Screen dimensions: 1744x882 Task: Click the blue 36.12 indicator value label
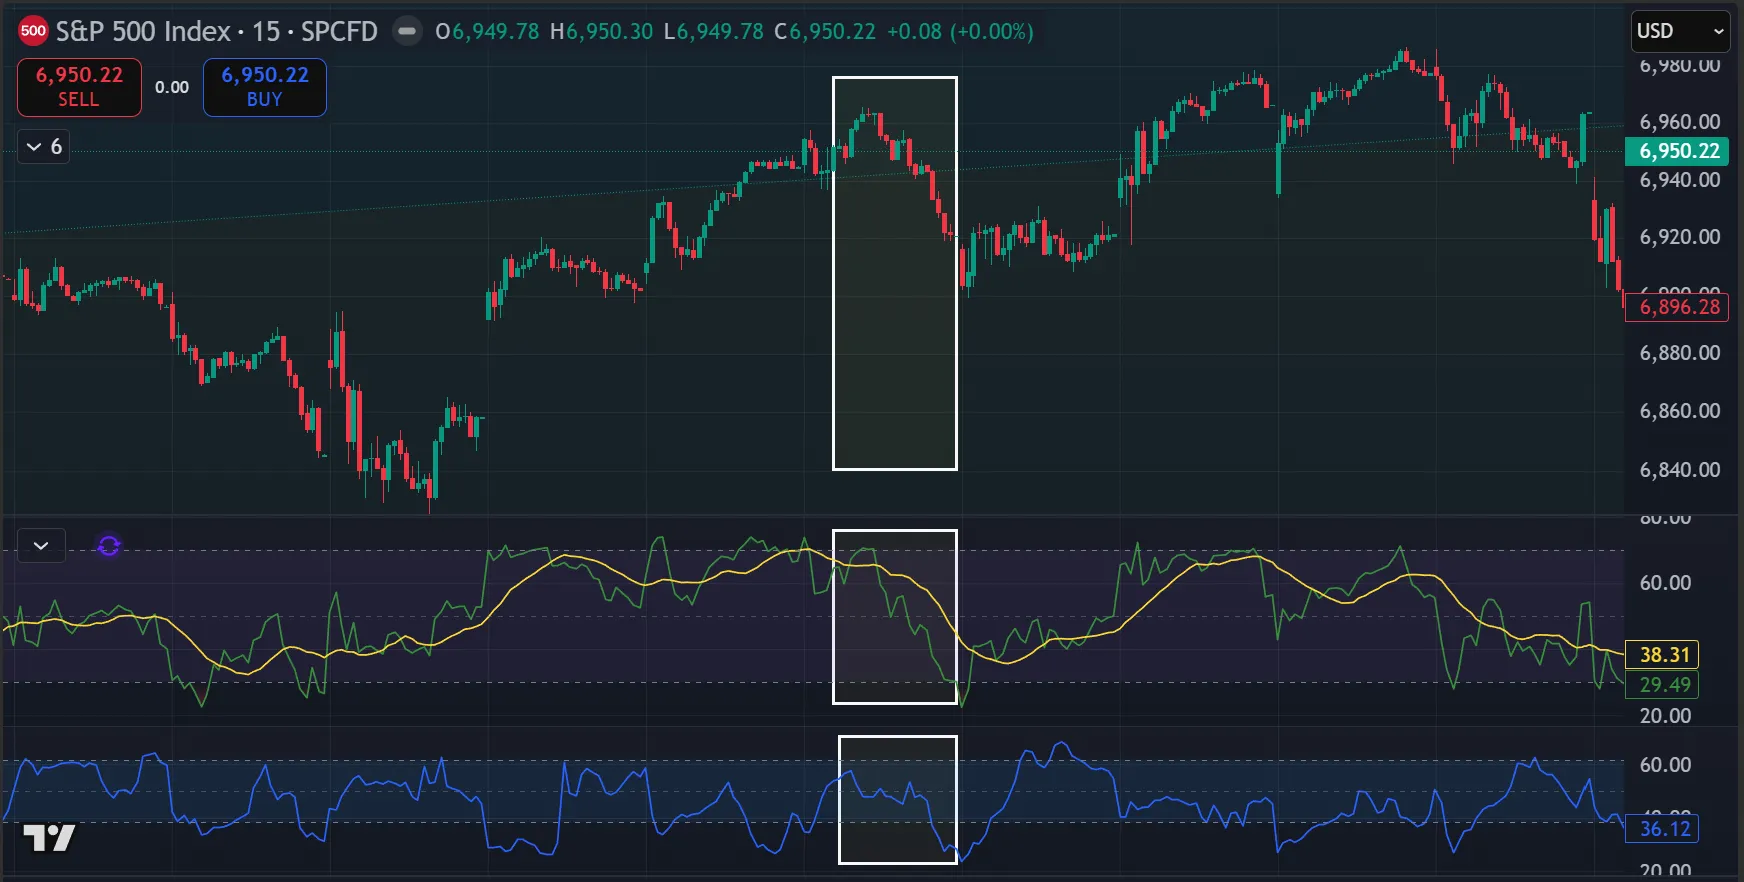pos(1664,829)
